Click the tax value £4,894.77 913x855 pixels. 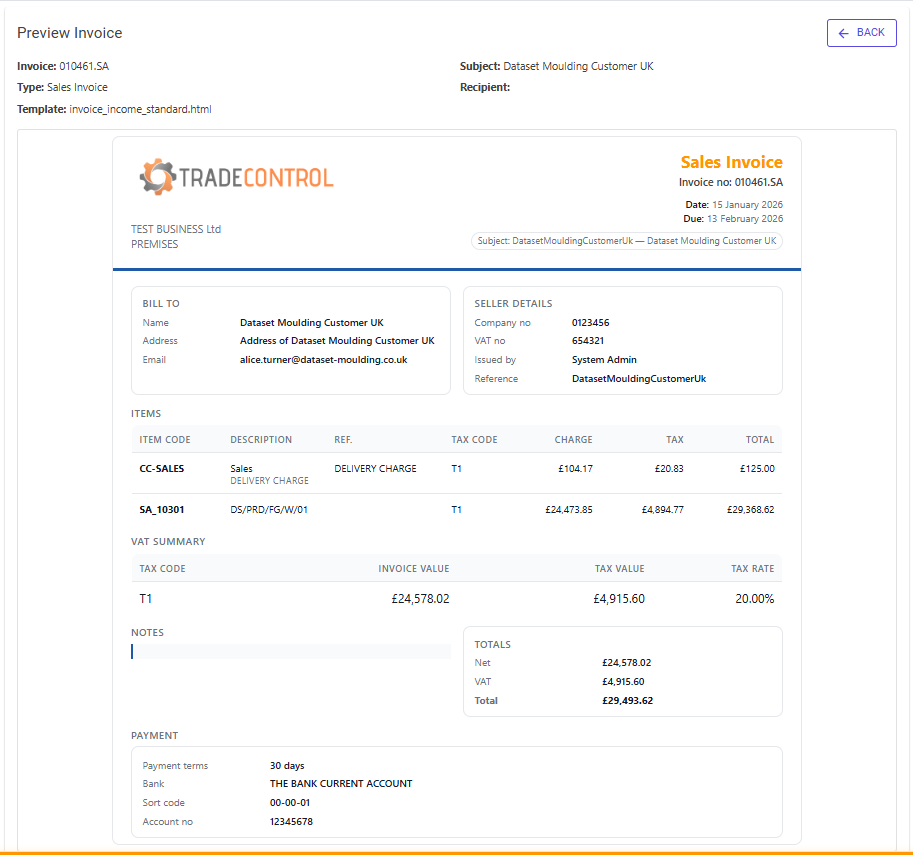click(663, 510)
